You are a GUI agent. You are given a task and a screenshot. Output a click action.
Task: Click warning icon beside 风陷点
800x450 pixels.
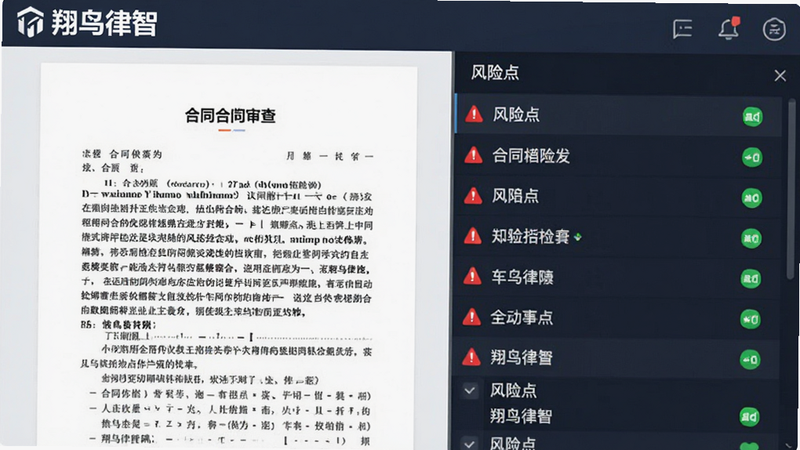(473, 195)
